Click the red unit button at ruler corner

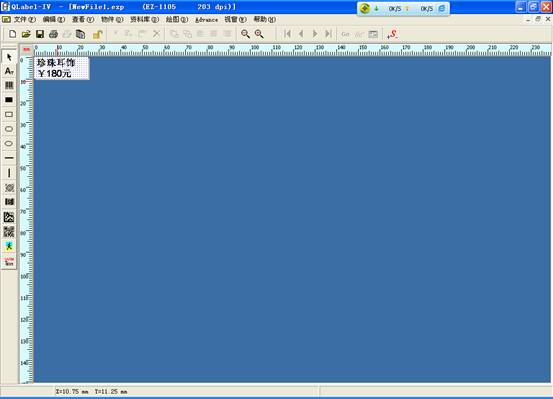[26, 49]
